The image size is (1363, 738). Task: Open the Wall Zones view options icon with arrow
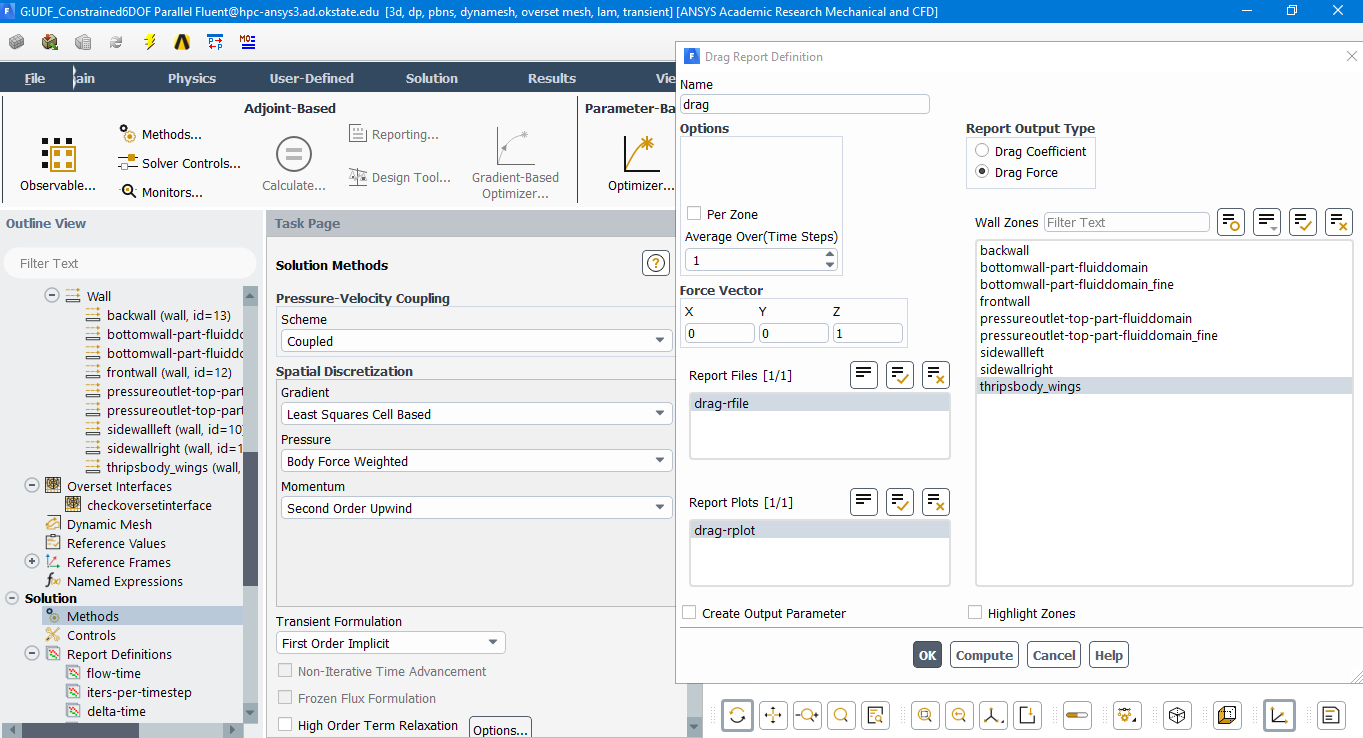1267,222
